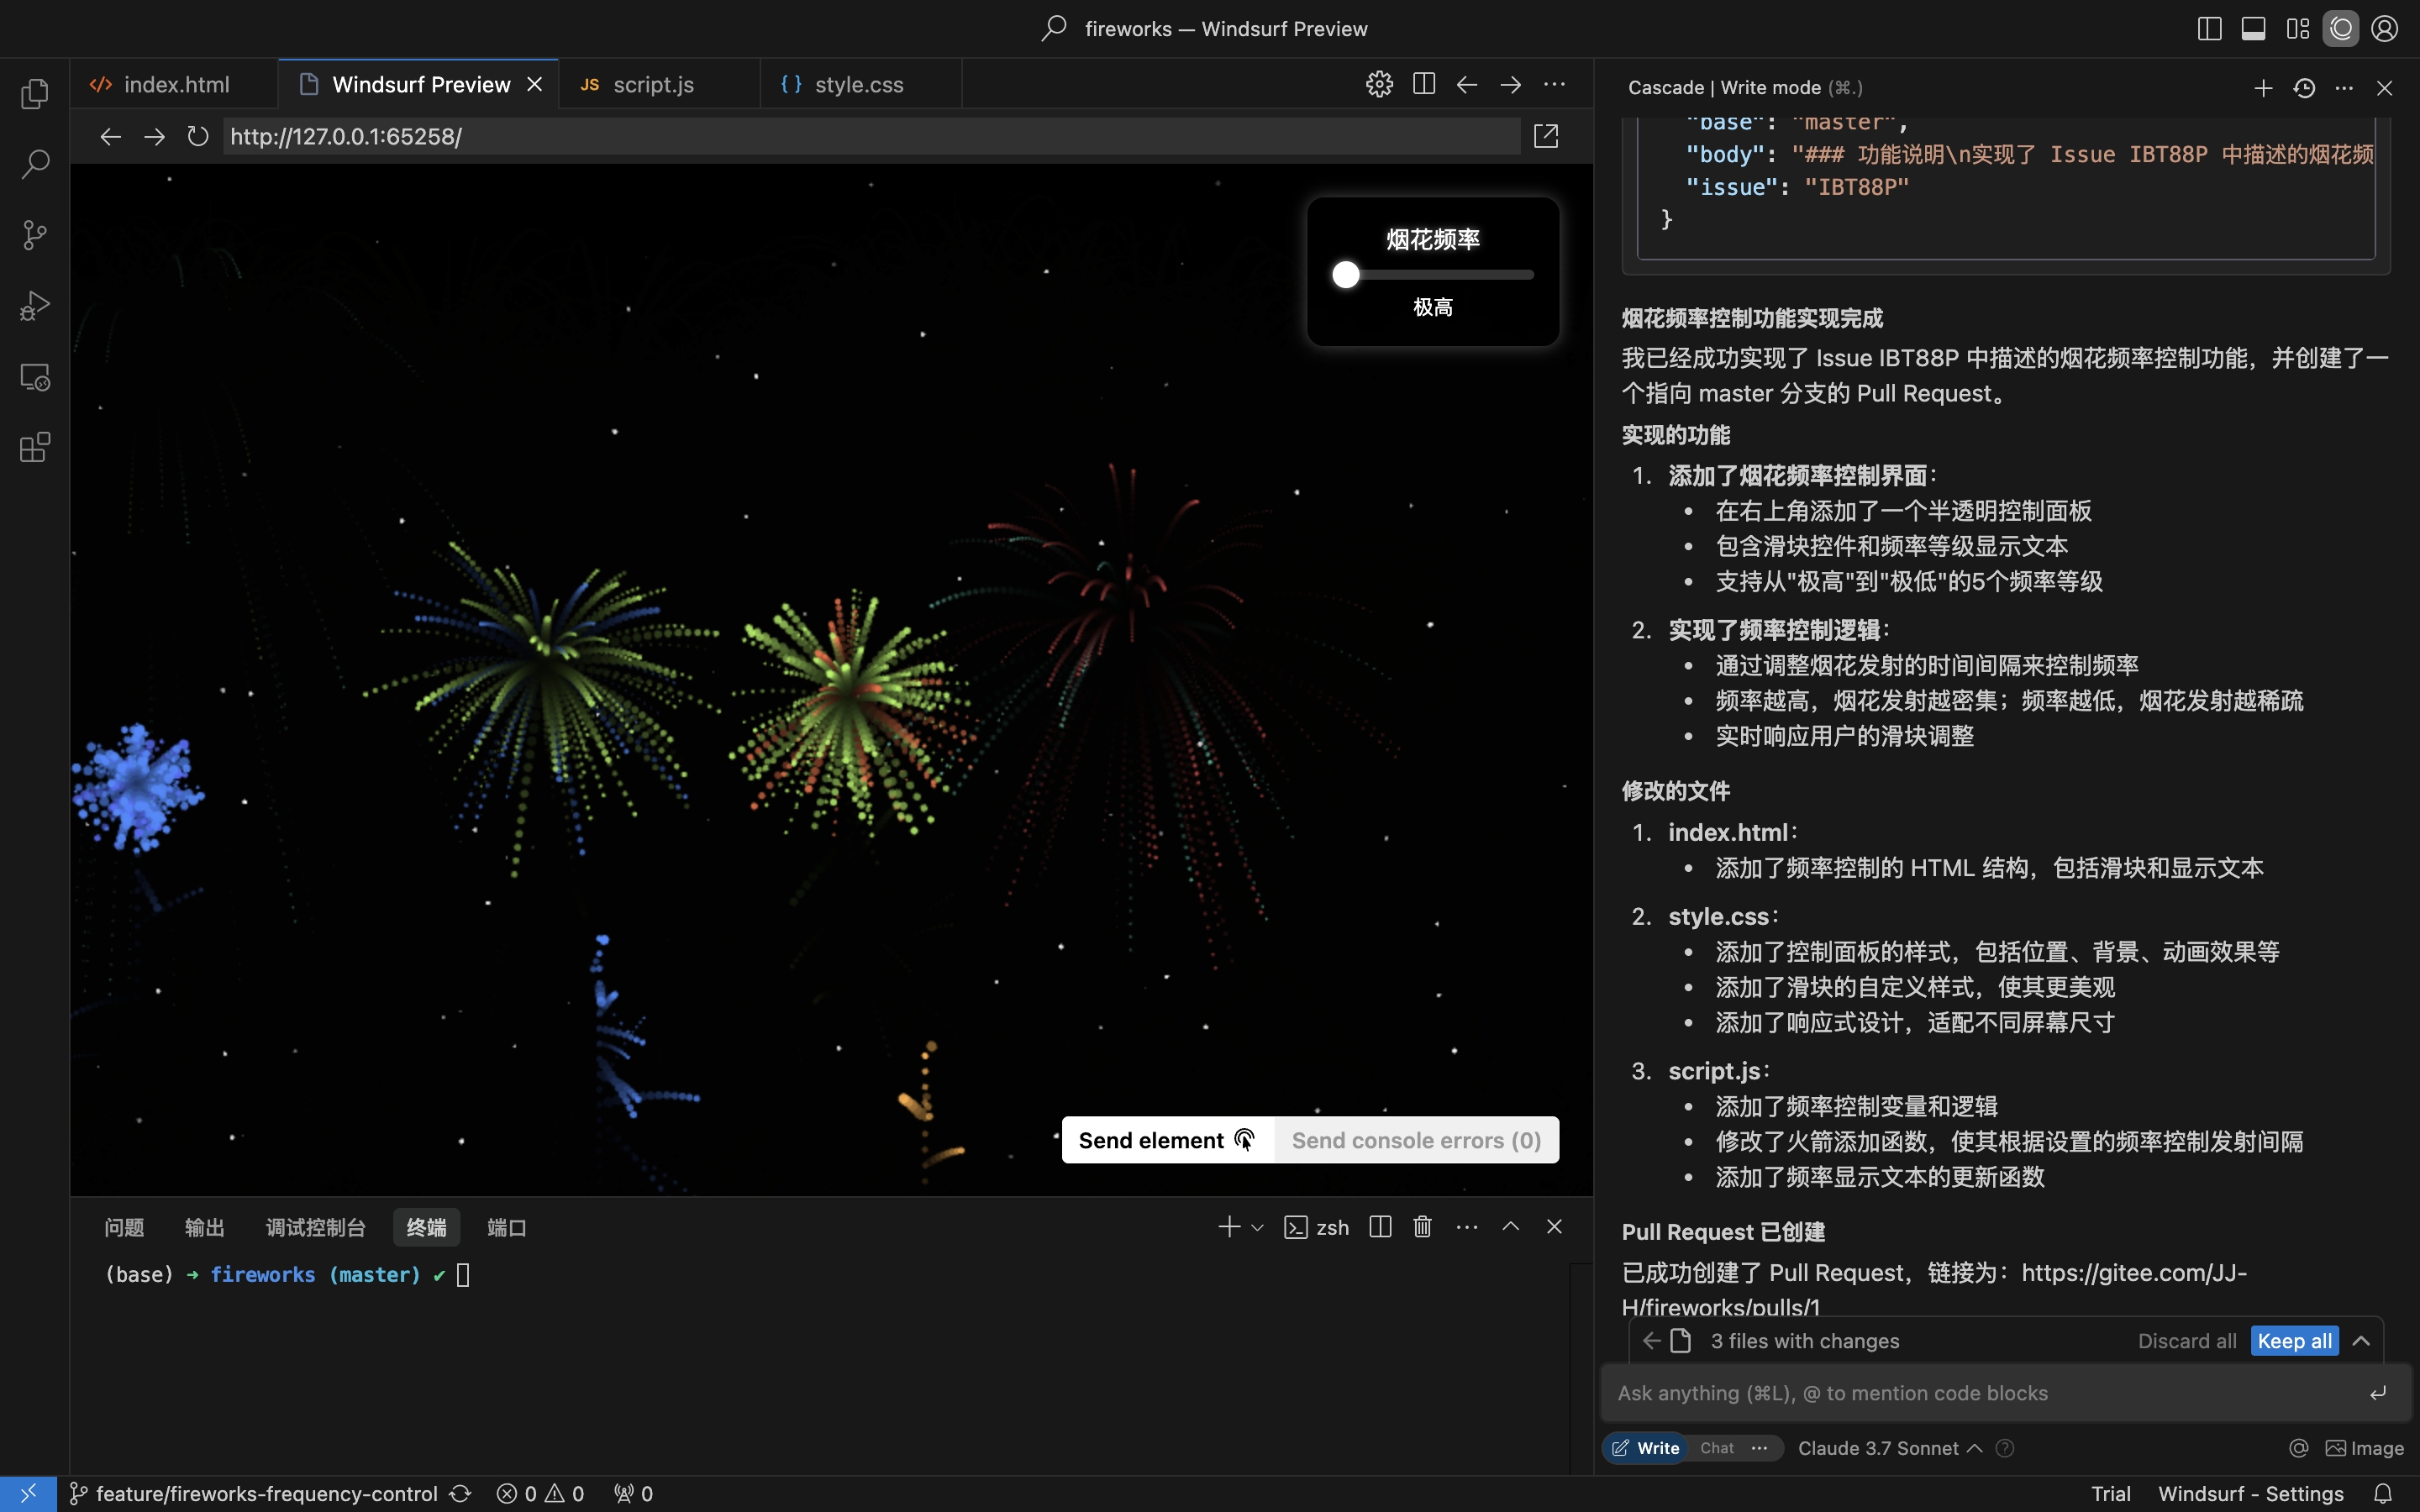Start a new Cascade conversation

pos(2263,88)
